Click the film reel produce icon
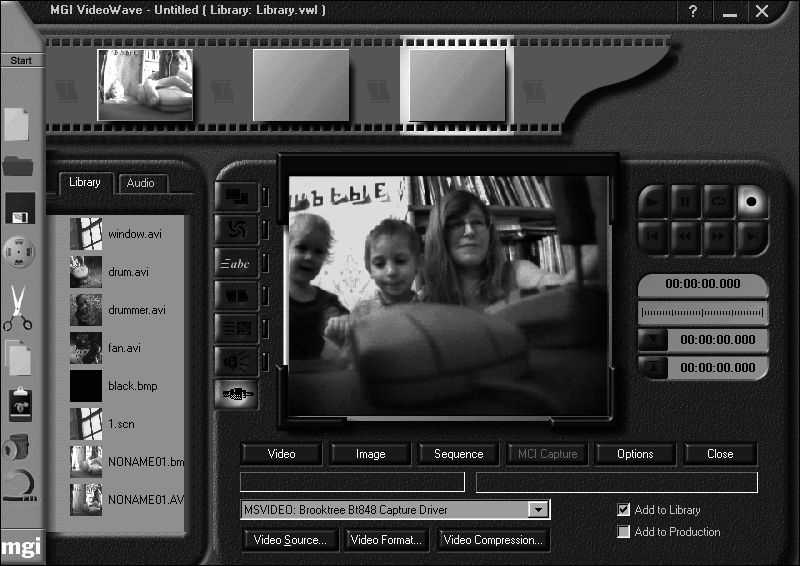This screenshot has width=800, height=566. (19, 252)
